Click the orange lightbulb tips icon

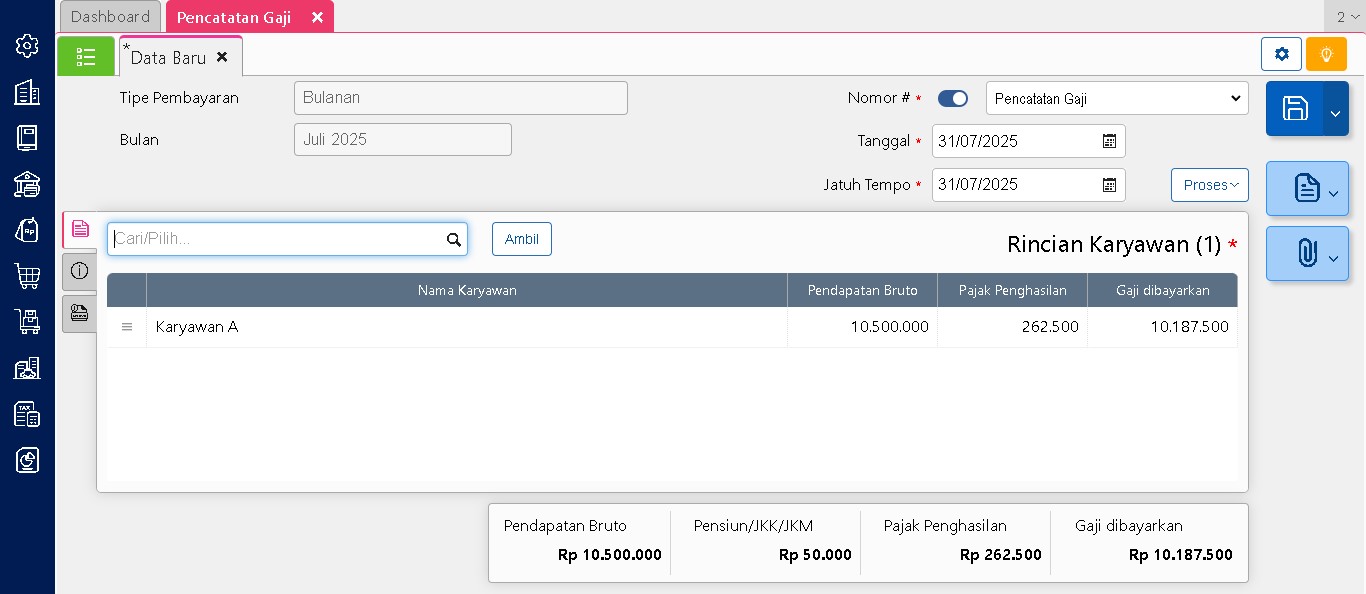1326,54
